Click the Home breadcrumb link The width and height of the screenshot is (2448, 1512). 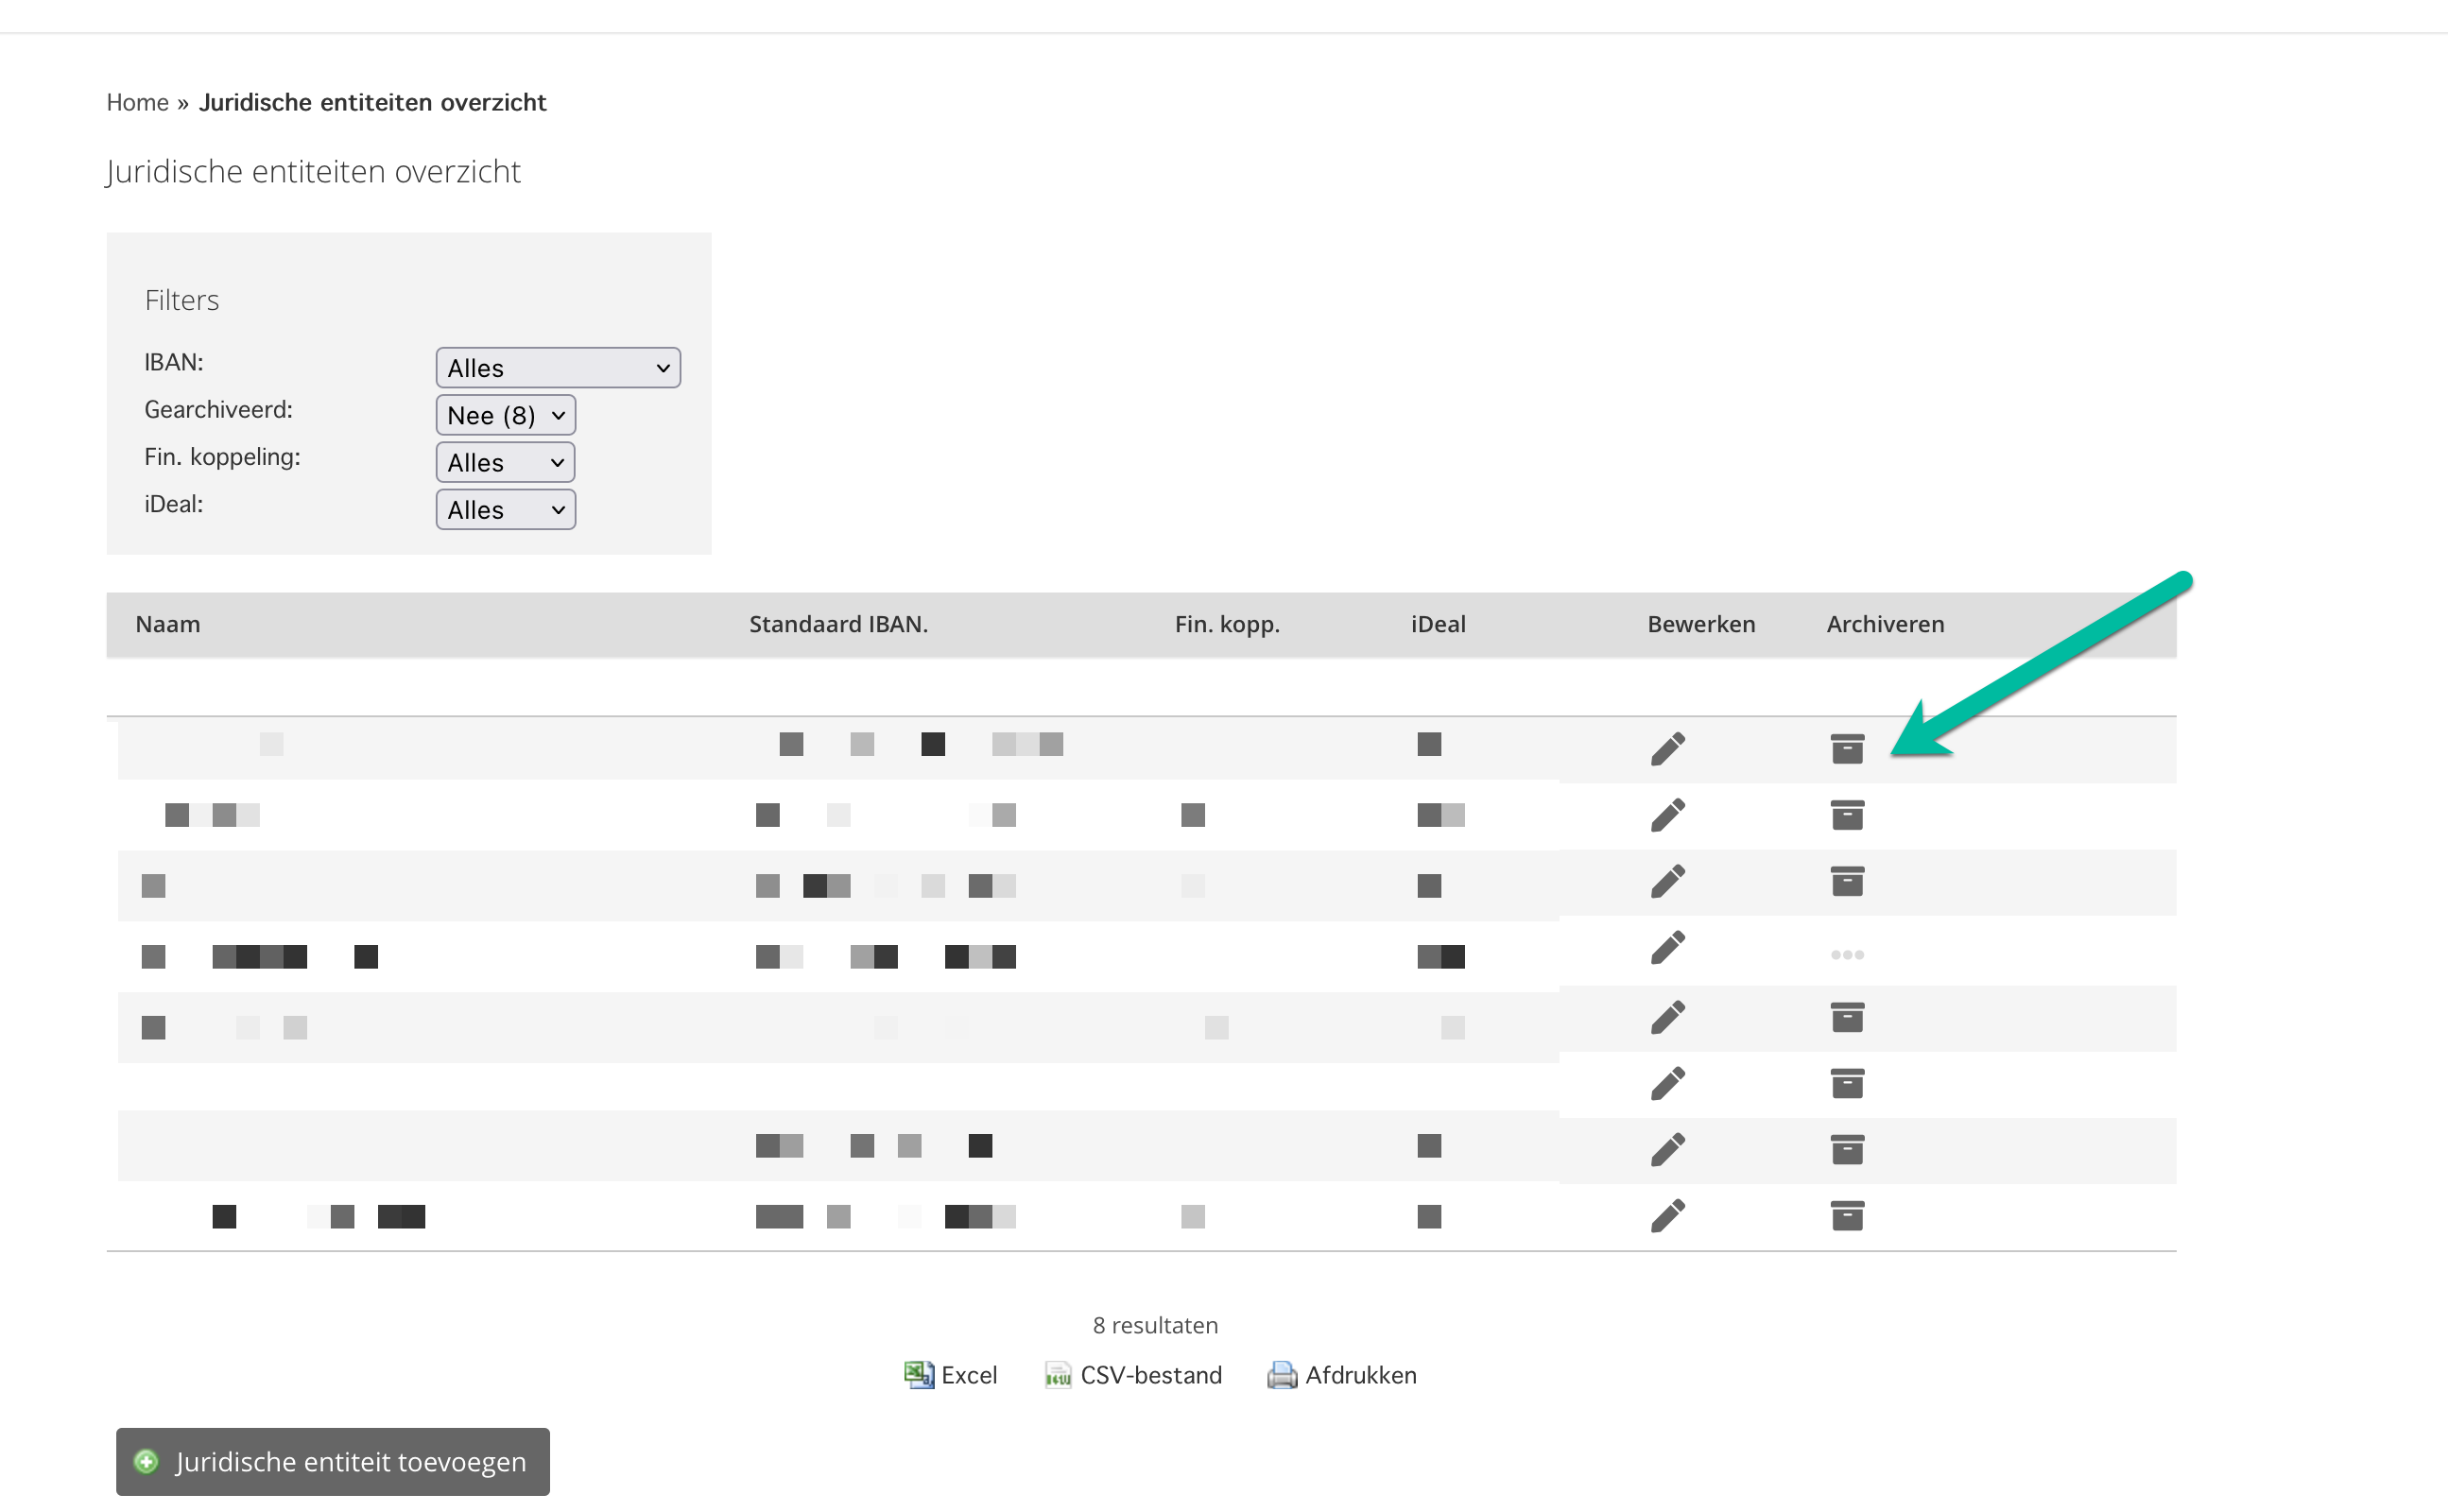pos(137,102)
